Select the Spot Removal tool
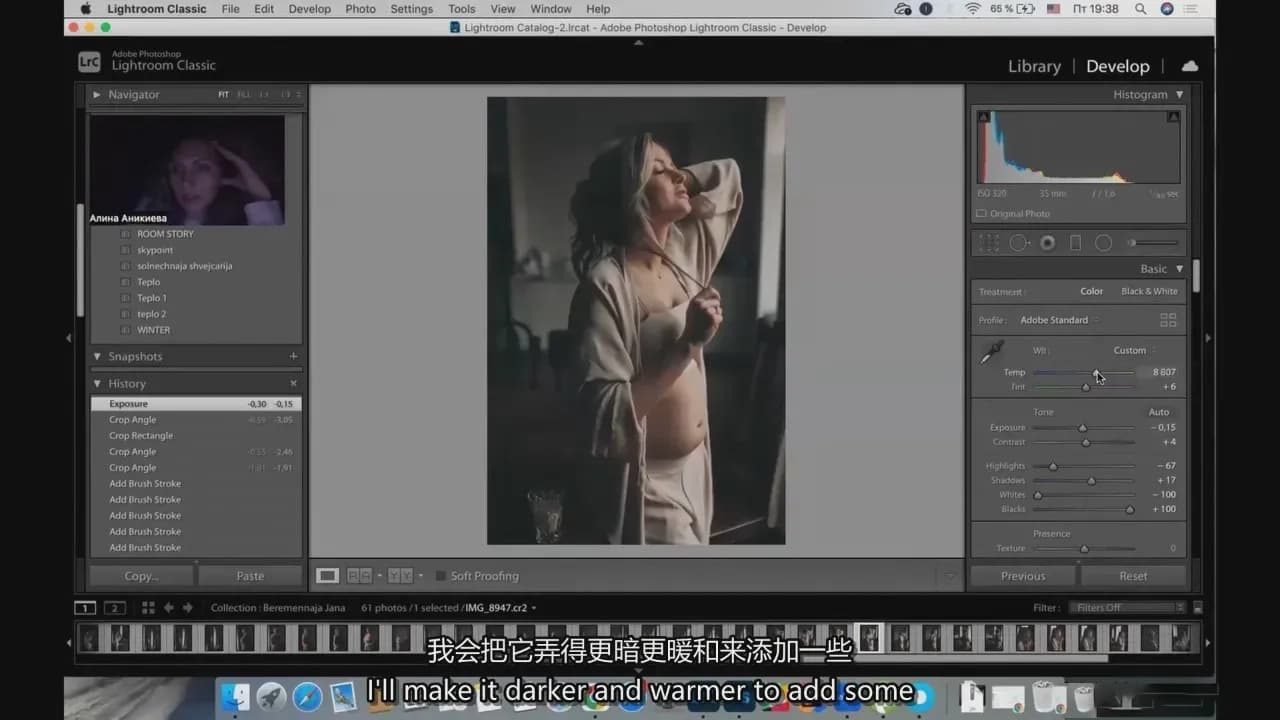This screenshot has width=1280, height=720. [x=1019, y=243]
